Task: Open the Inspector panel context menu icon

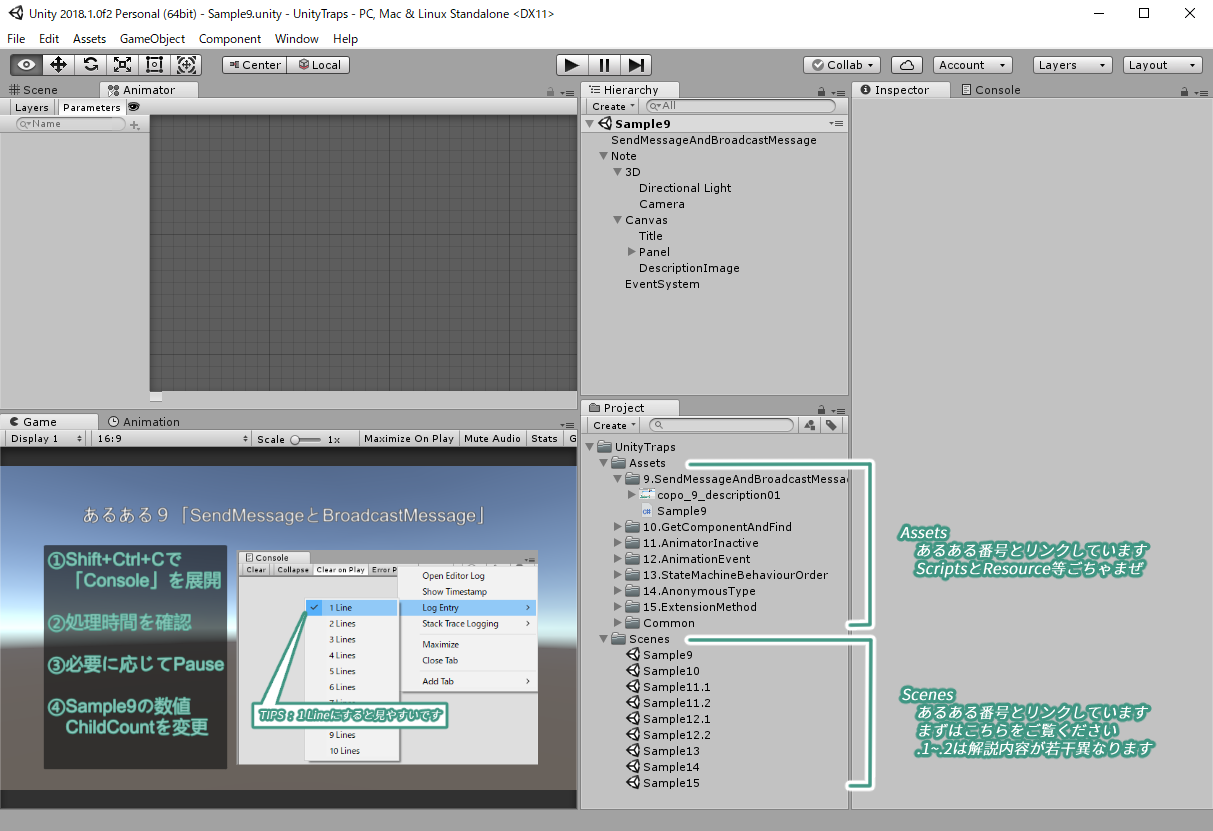Action: (1201, 92)
